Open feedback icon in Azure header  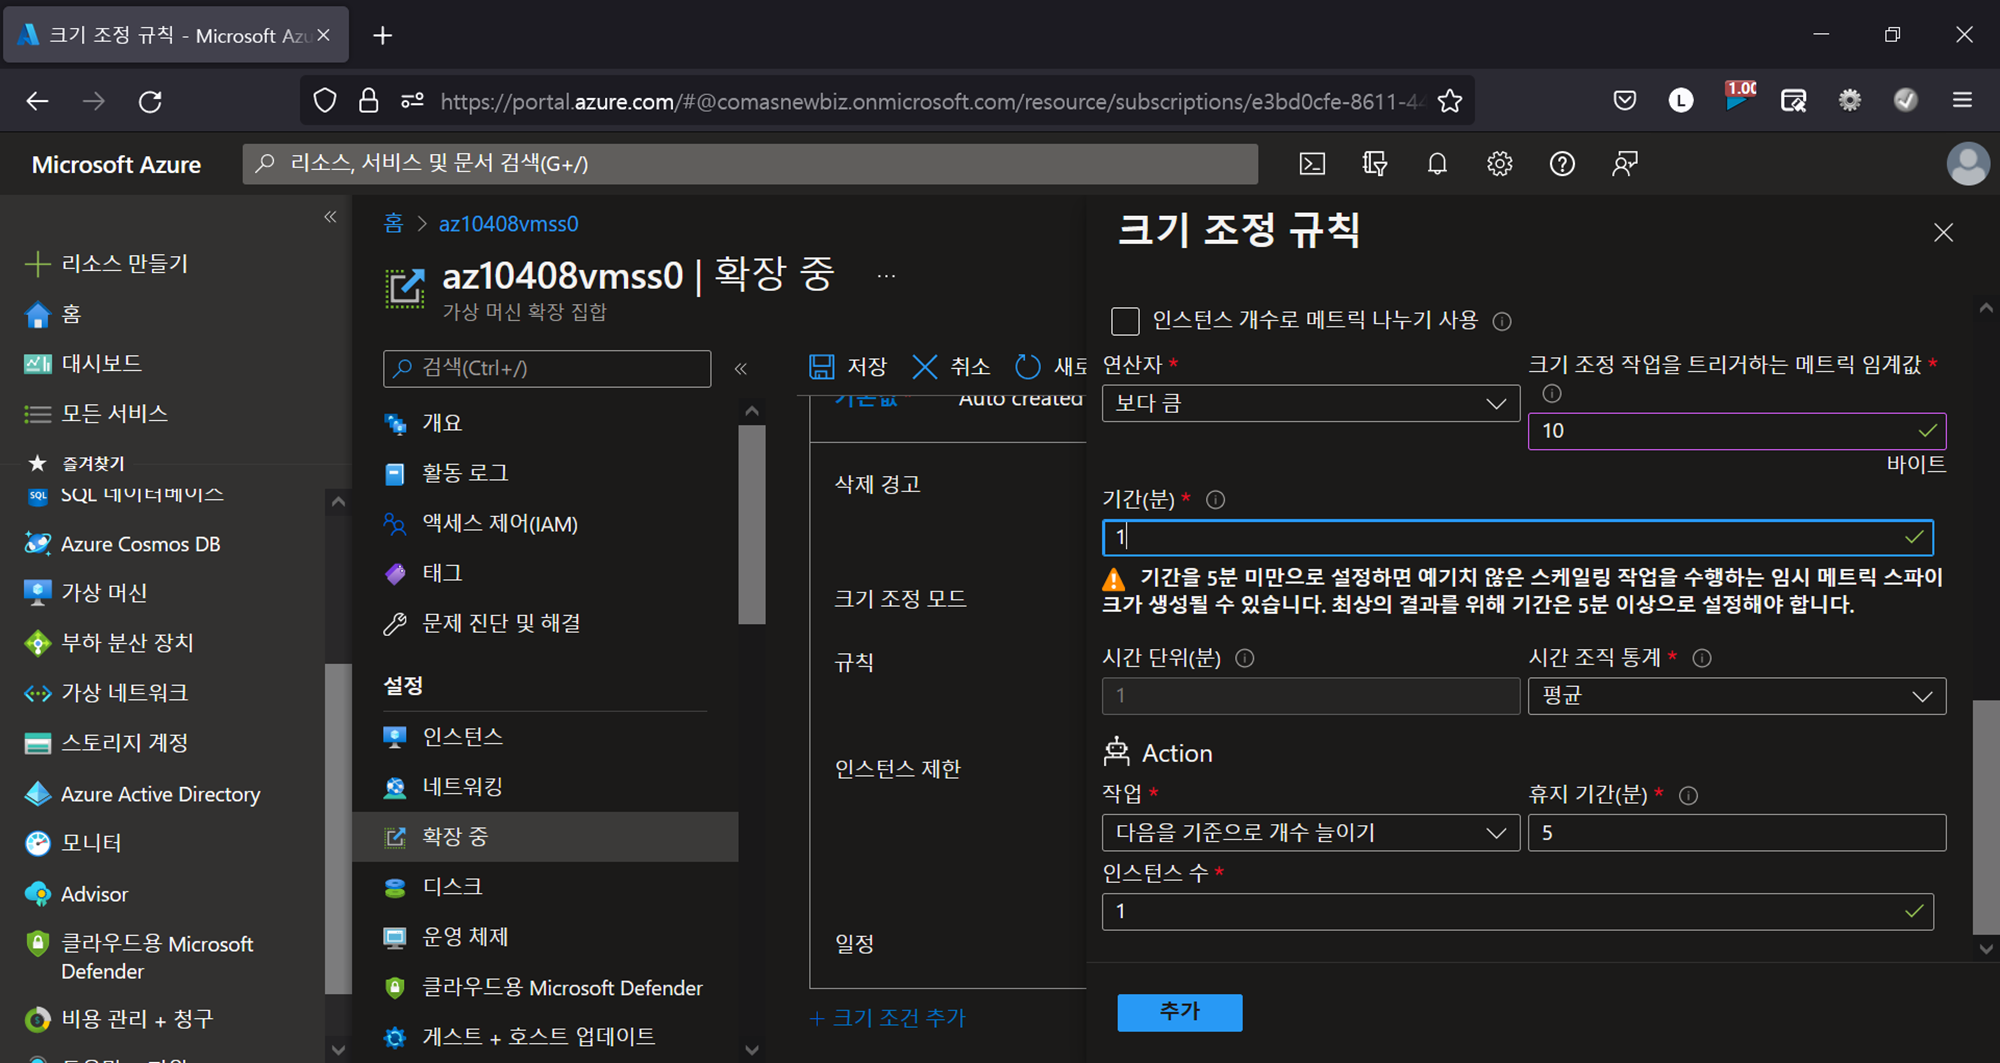point(1625,164)
